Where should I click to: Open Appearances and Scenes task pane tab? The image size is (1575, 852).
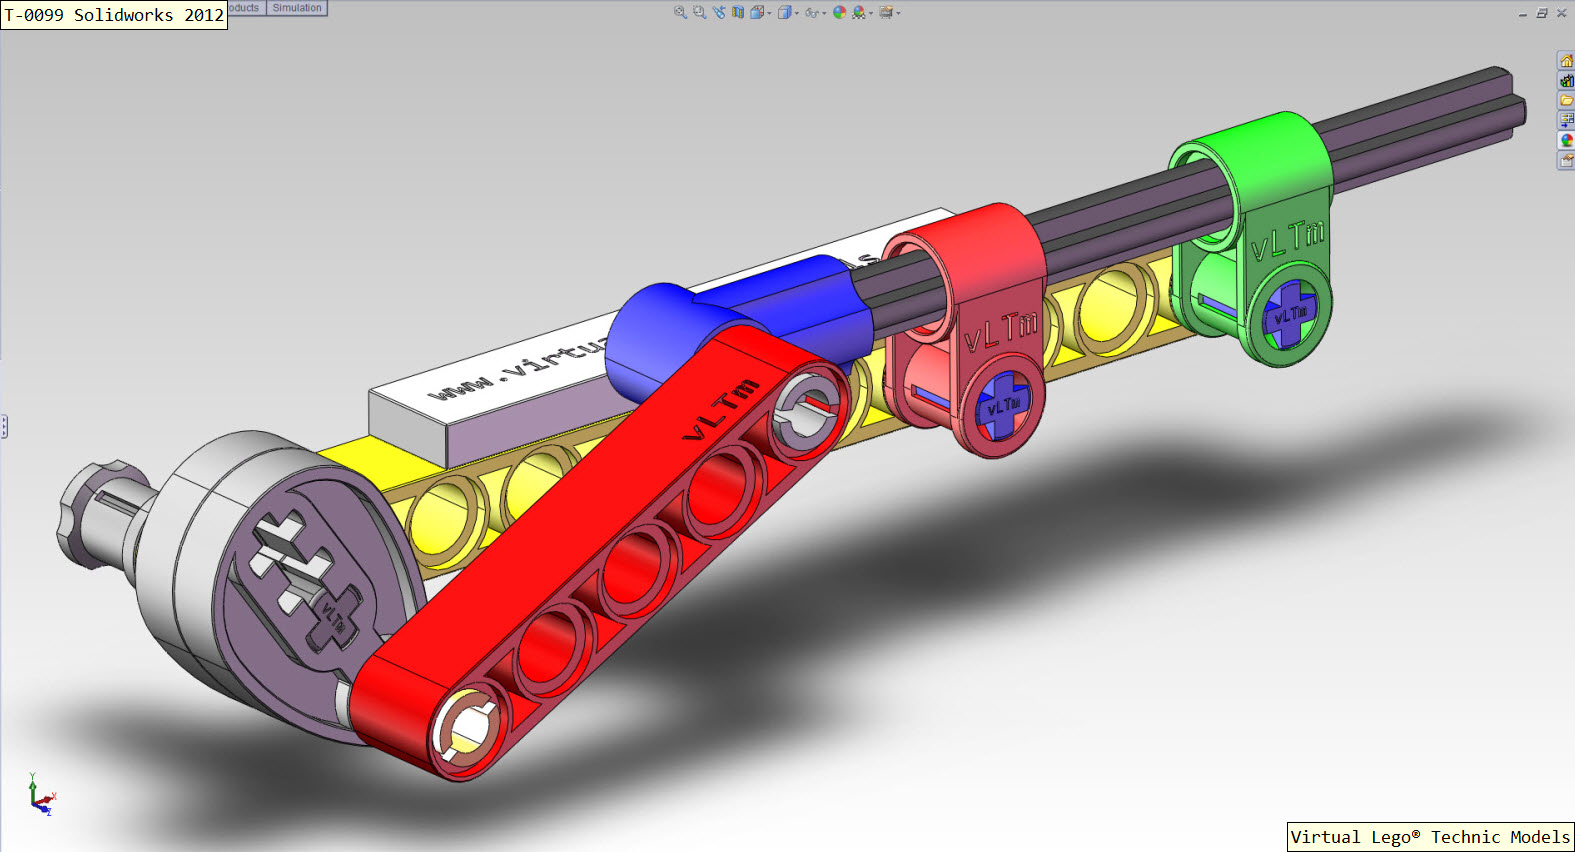point(1566,140)
